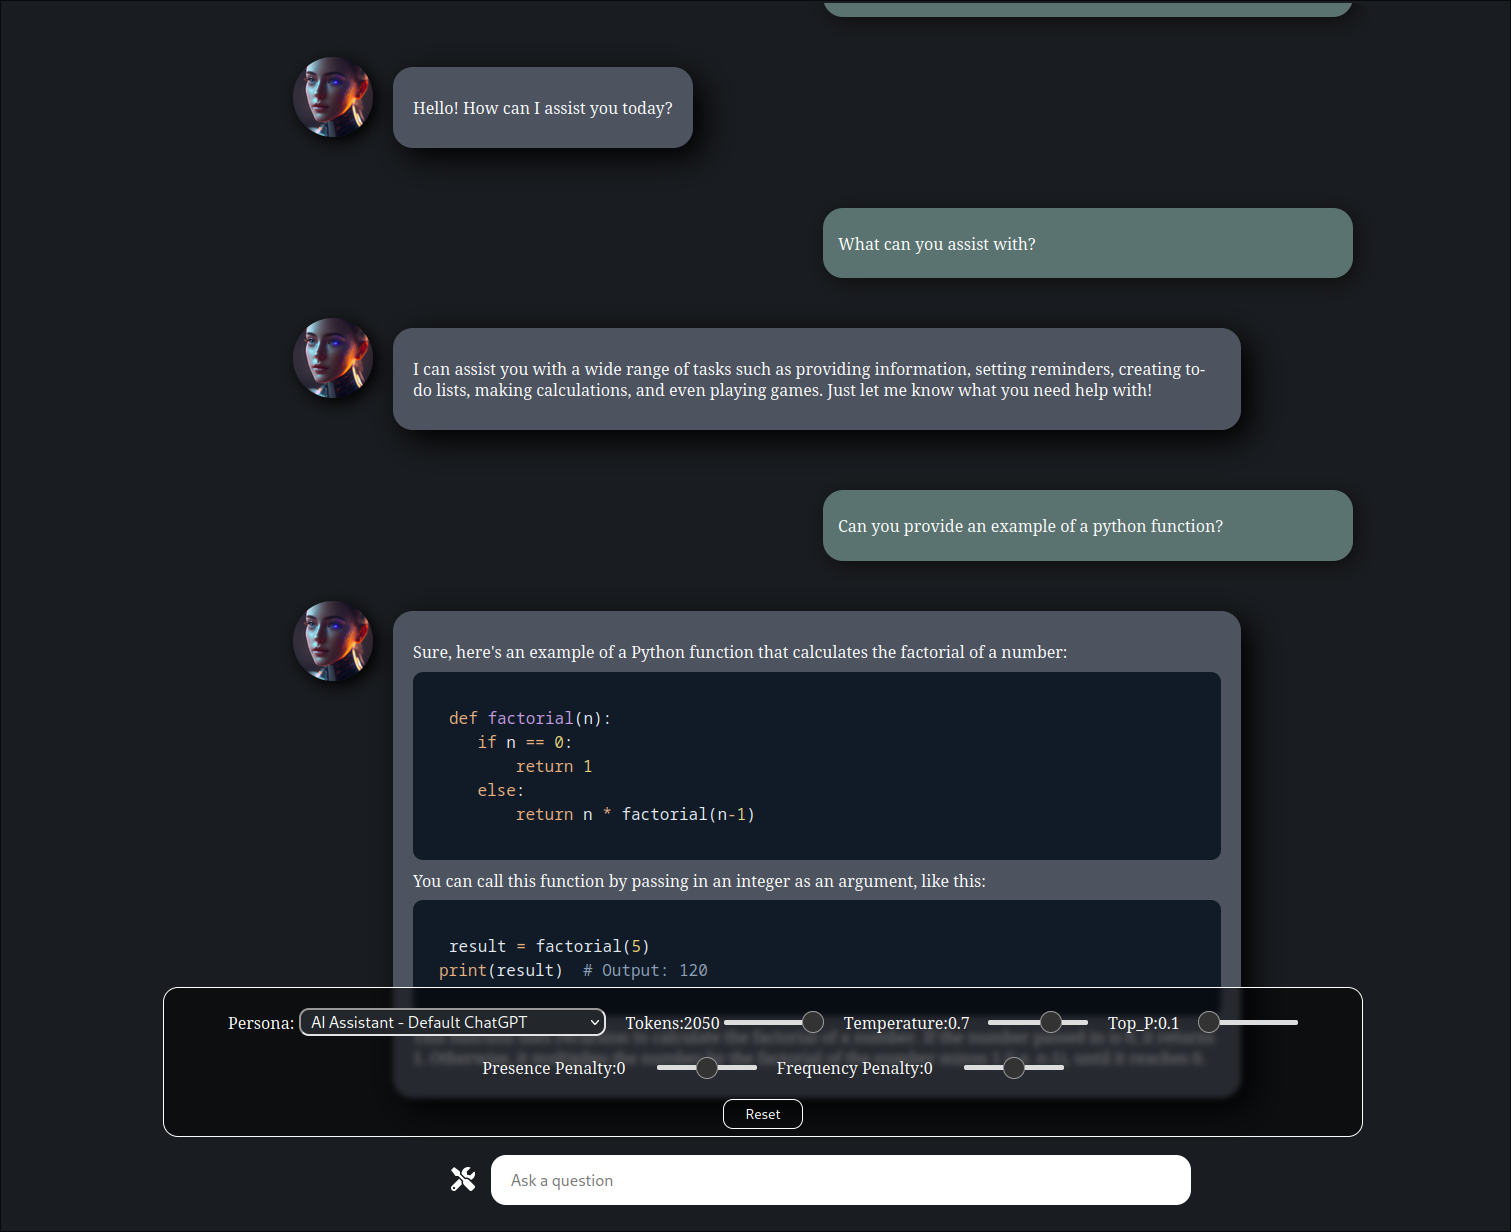1511x1232 pixels.
Task: Adjust the Top_P slider
Action: [x=1248, y=1022]
